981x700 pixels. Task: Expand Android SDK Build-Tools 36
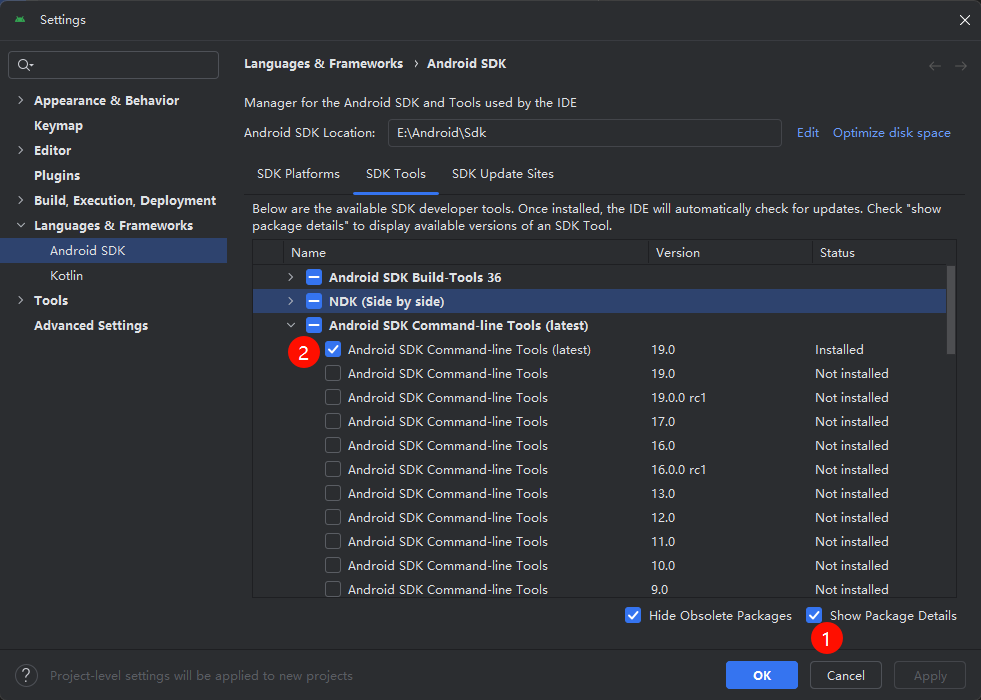(290, 277)
